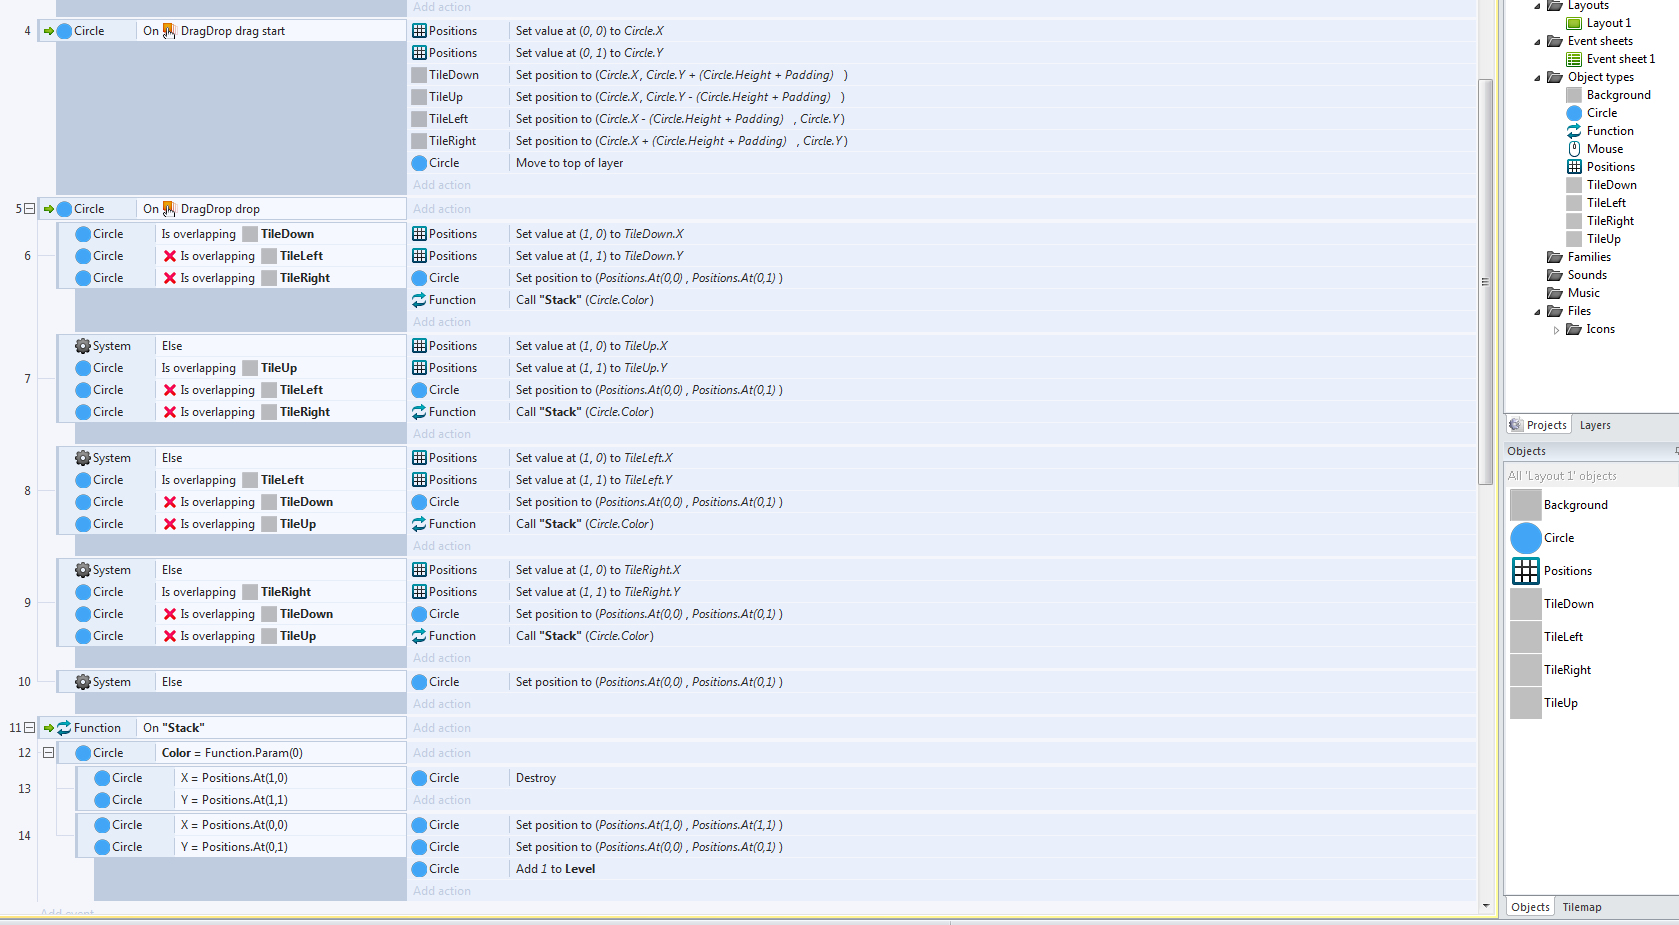Click the Mouse object icon in project tree
This screenshot has height=925, width=1679.
(x=1574, y=149)
